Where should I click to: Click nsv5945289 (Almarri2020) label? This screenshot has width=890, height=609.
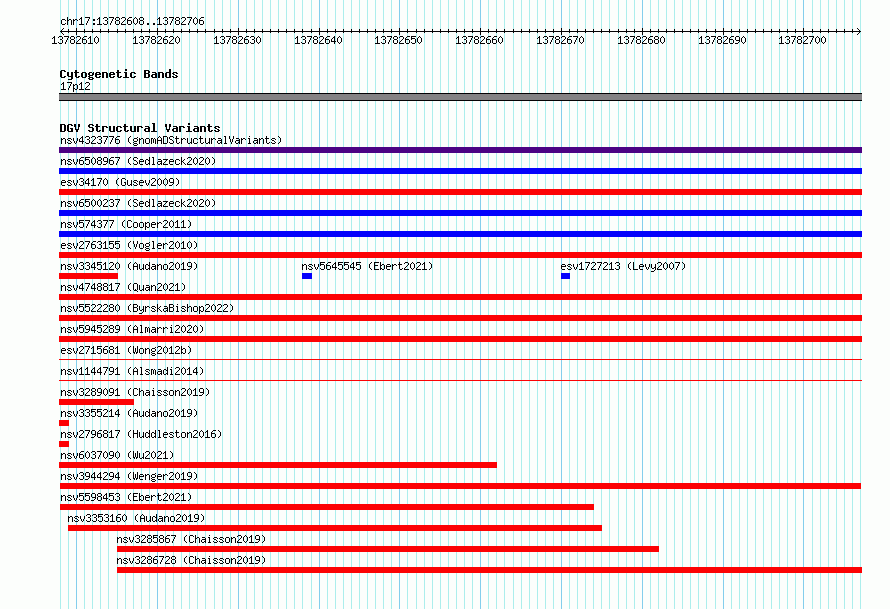(132, 329)
